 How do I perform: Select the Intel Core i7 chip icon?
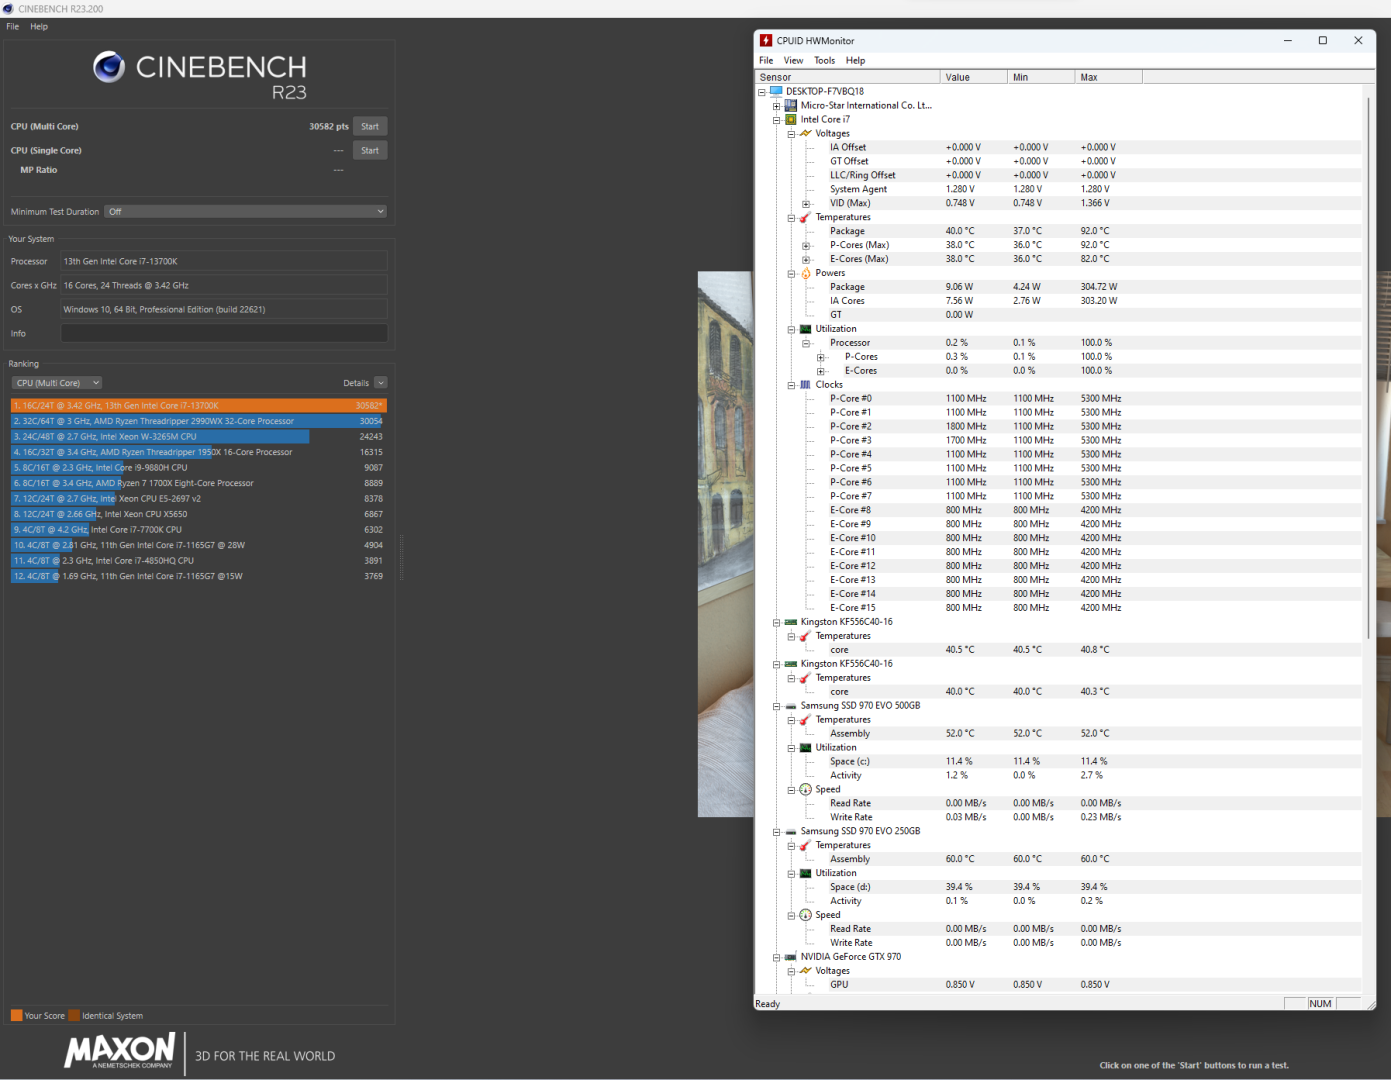[x=791, y=119]
